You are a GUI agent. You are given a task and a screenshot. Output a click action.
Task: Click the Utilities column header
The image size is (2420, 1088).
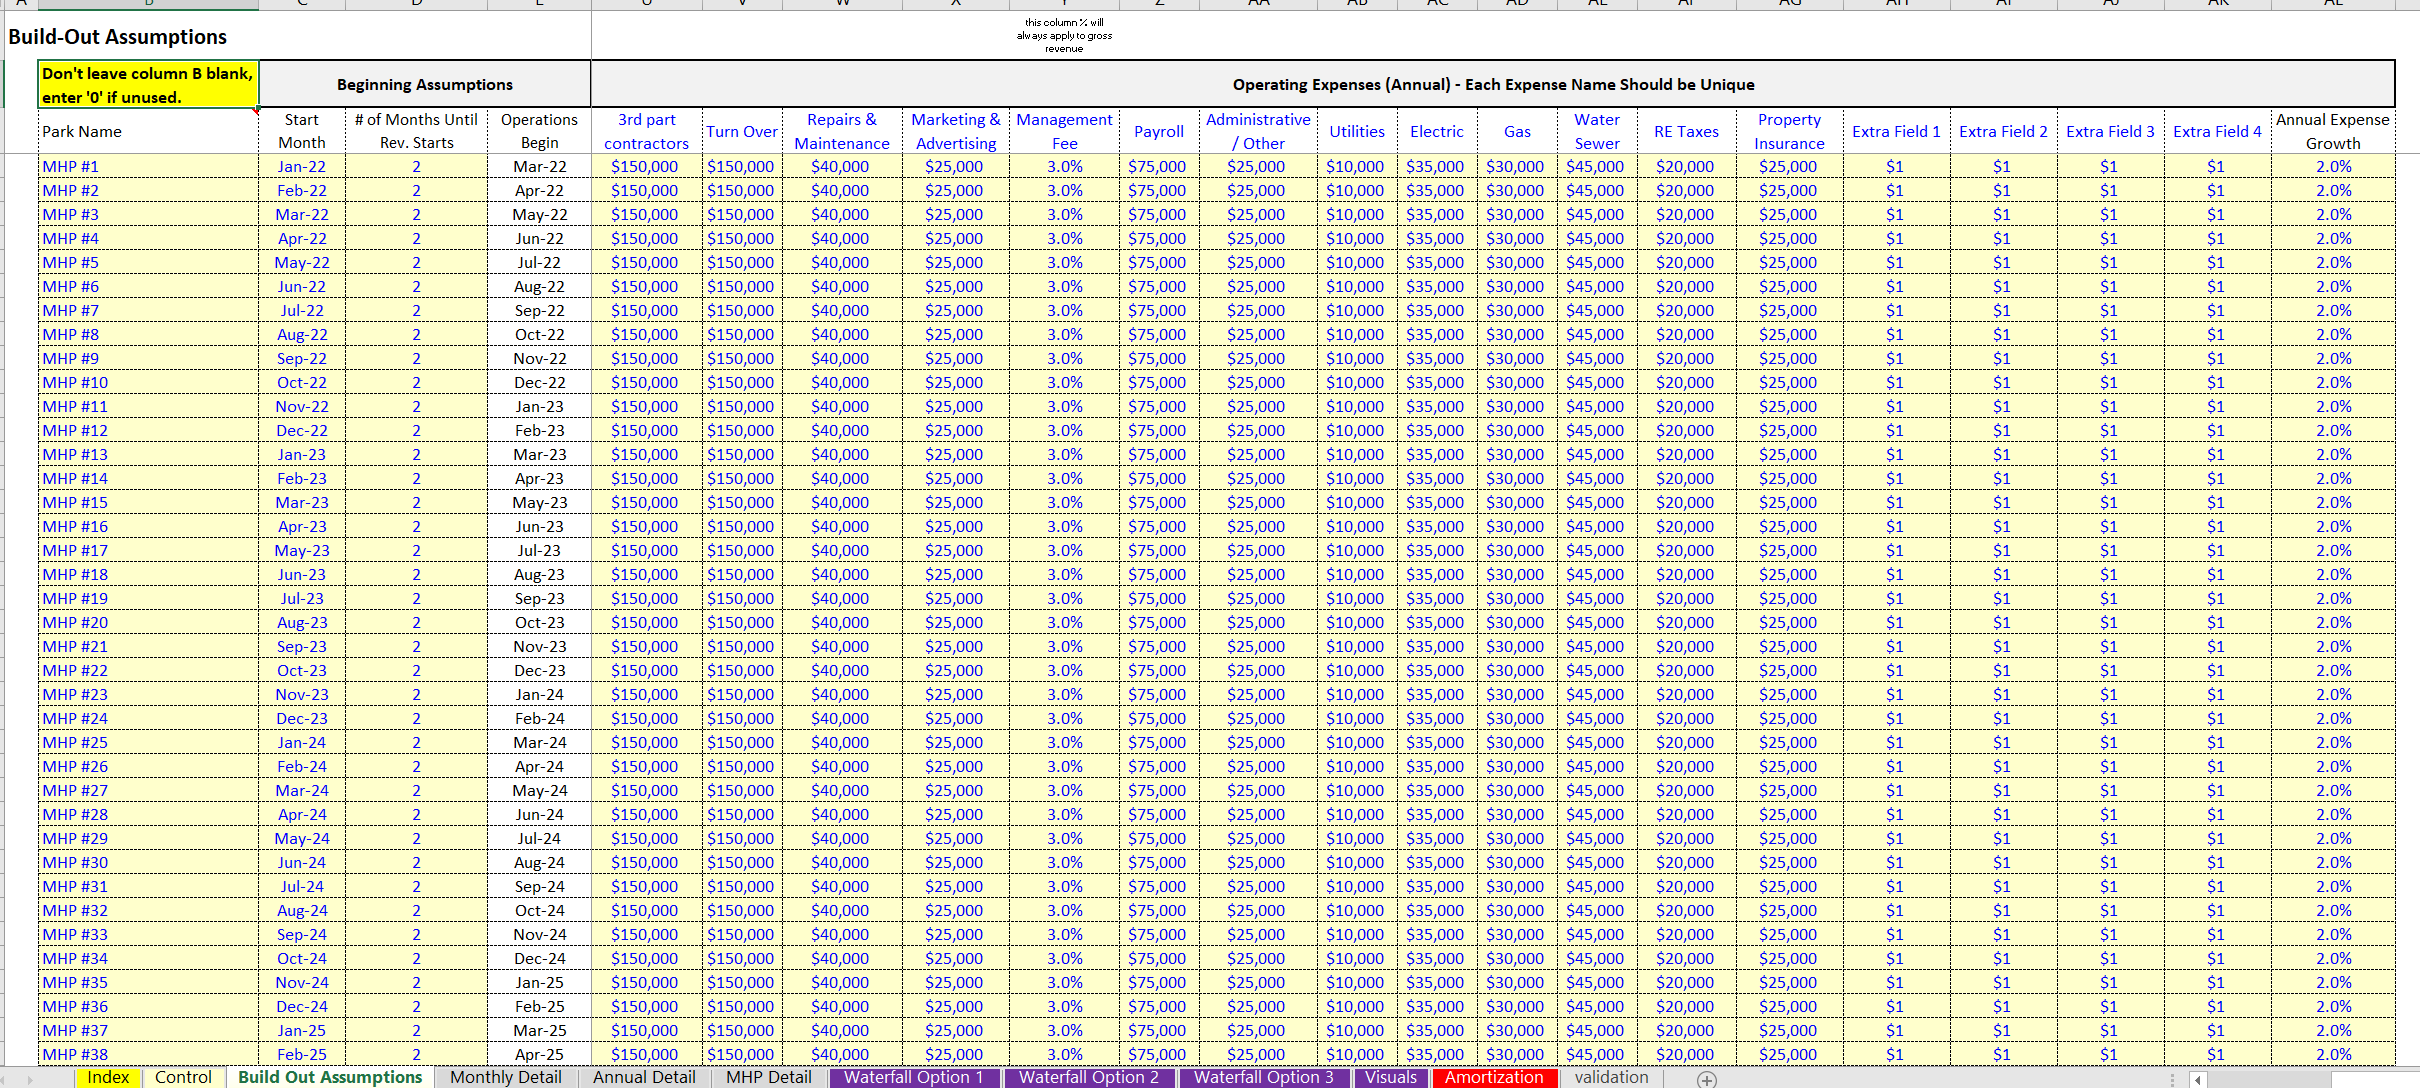1357,132
